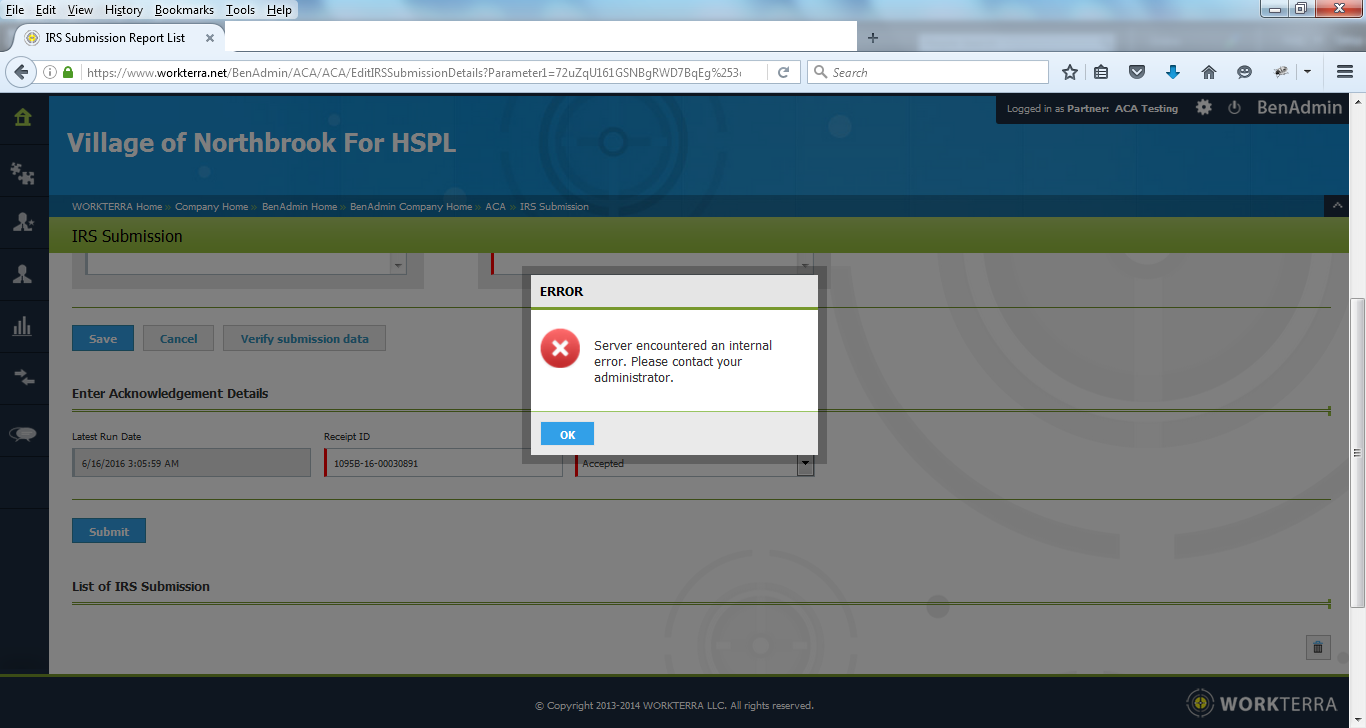The width and height of the screenshot is (1366, 728).
Task: Click the page vertical scrollbar
Action: pos(1357,450)
